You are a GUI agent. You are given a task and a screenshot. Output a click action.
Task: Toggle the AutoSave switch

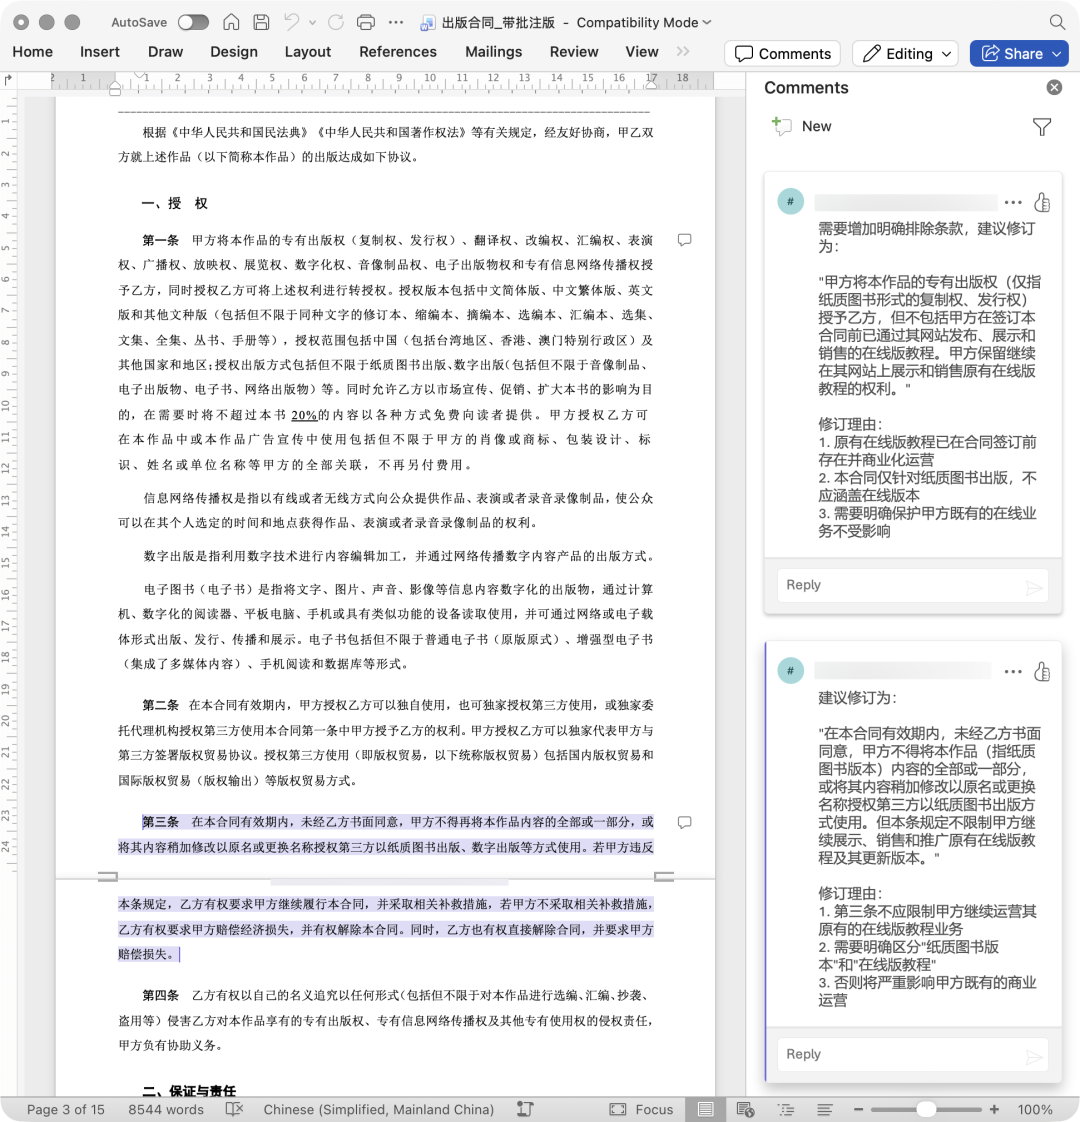(x=193, y=22)
